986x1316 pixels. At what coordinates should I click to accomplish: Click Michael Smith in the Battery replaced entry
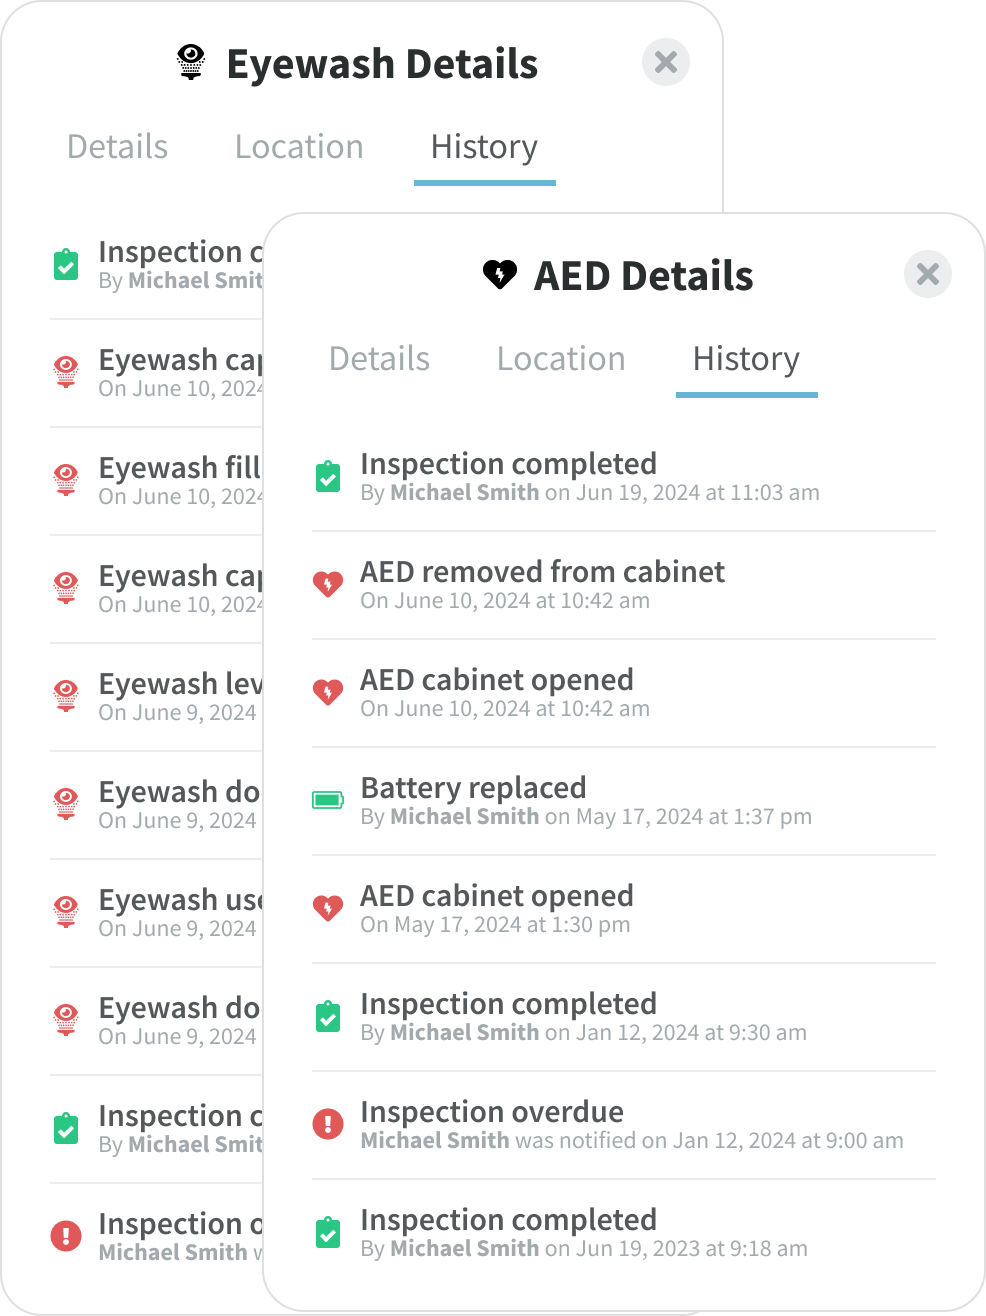click(464, 817)
